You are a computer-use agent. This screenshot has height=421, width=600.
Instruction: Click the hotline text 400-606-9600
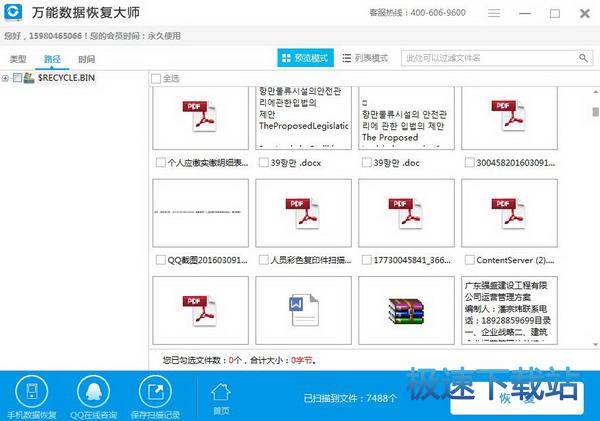(x=438, y=13)
